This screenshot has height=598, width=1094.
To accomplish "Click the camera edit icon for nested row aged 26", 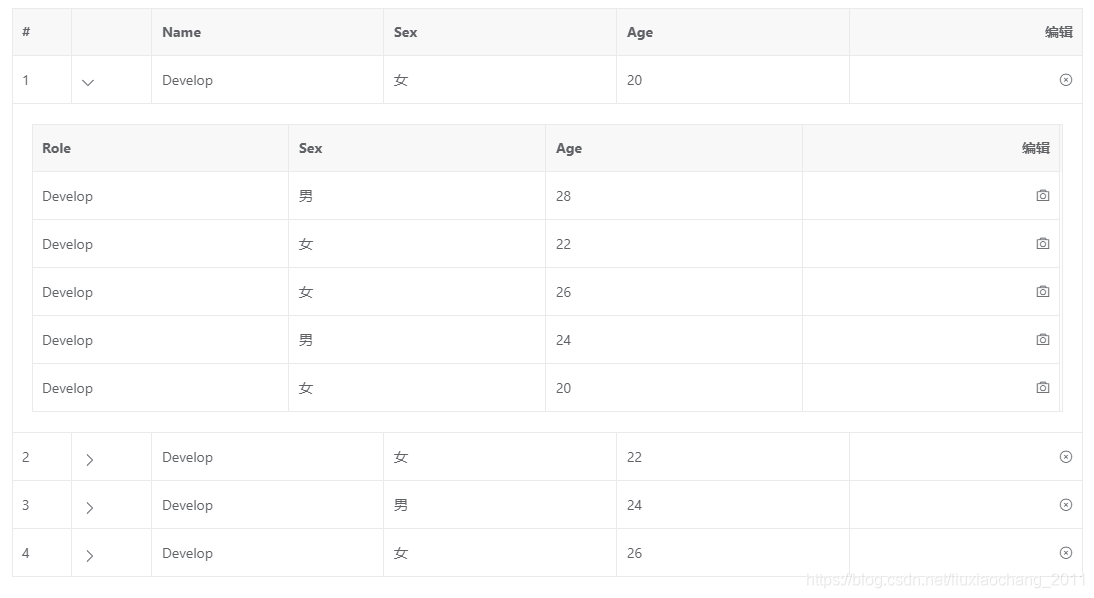I will coord(1043,291).
